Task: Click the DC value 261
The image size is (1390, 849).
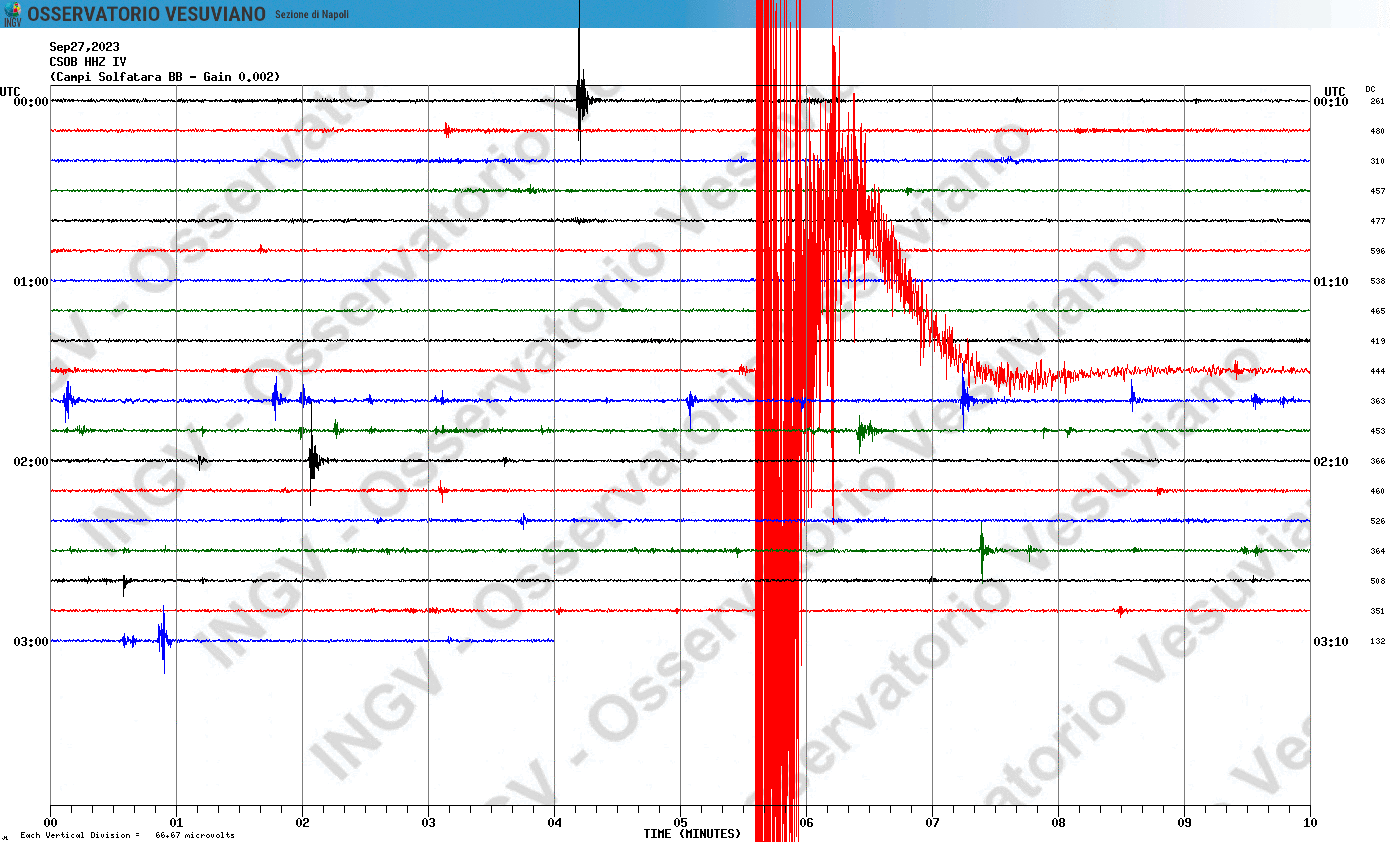Action: coord(1377,101)
